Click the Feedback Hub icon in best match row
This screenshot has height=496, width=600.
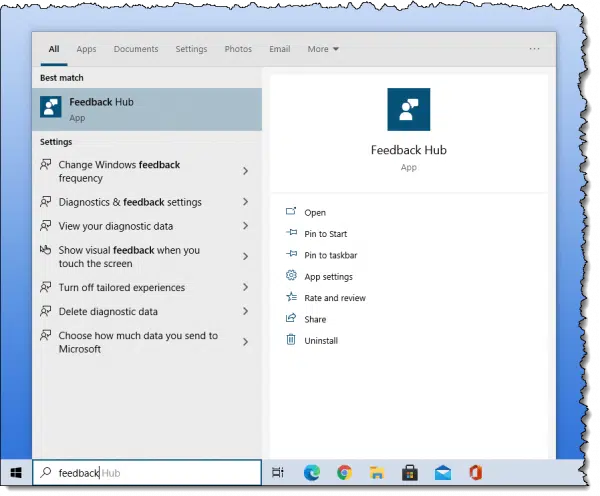click(51, 107)
